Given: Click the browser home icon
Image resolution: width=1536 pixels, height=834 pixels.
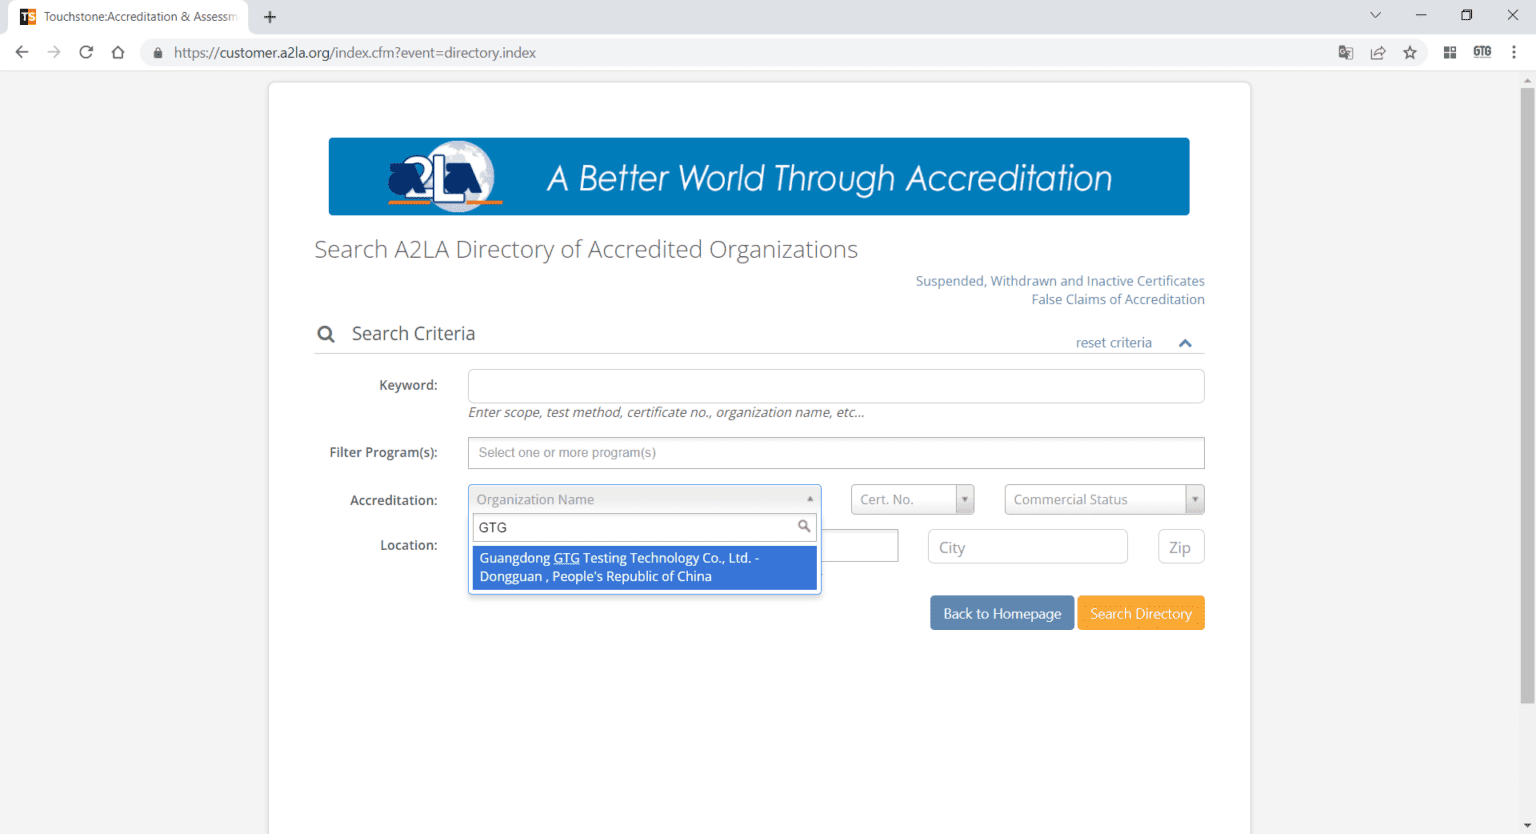Looking at the screenshot, I should coord(117,52).
